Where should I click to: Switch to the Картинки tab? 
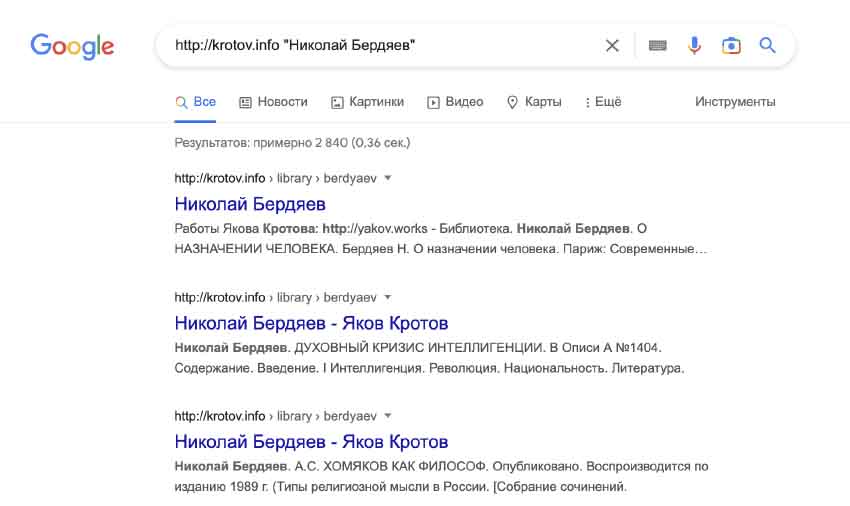coord(368,102)
